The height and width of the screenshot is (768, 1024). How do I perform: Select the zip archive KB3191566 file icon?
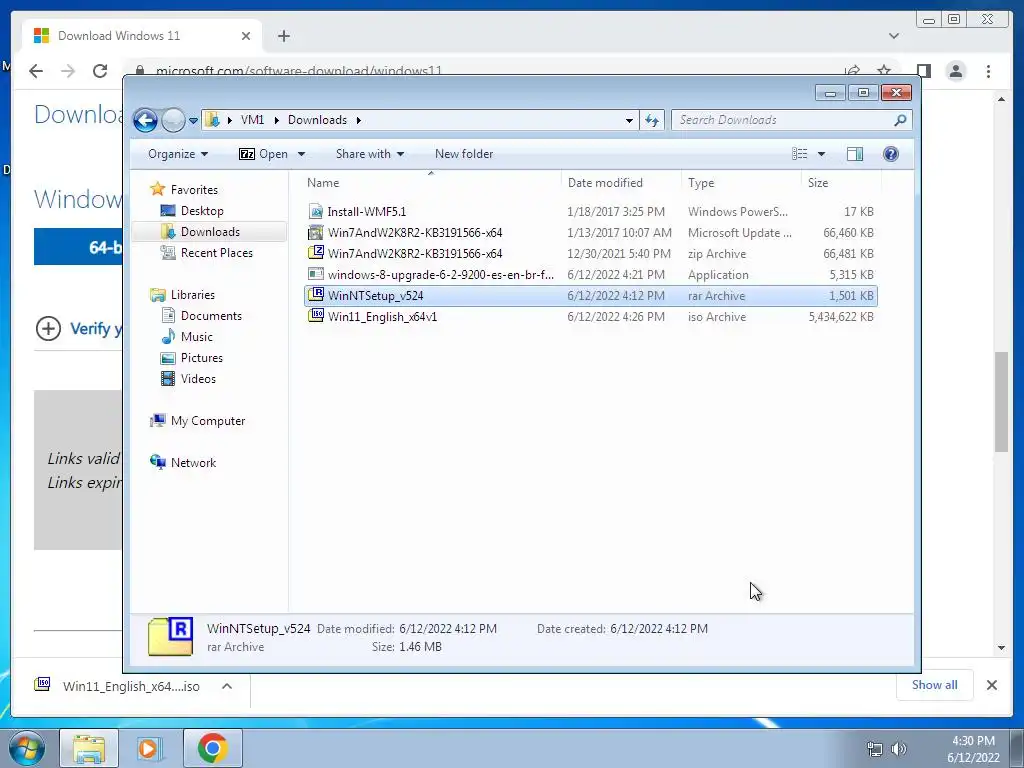[316, 253]
